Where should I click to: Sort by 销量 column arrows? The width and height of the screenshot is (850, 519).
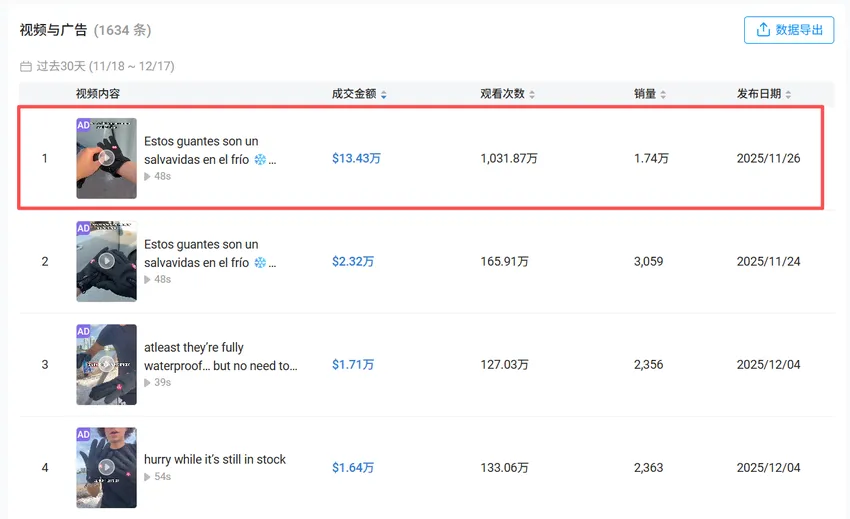(663, 95)
